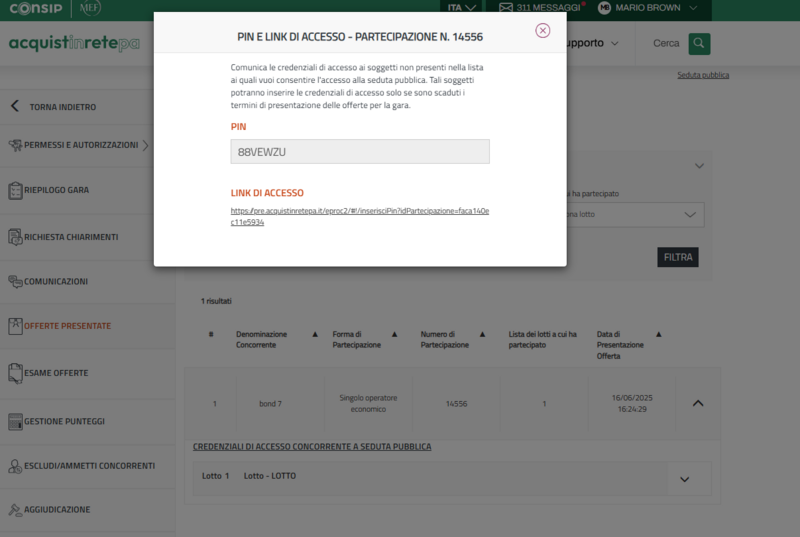Screen dimensions: 800x537
Task: Go back via Torna Indietro
Action: tap(62, 107)
